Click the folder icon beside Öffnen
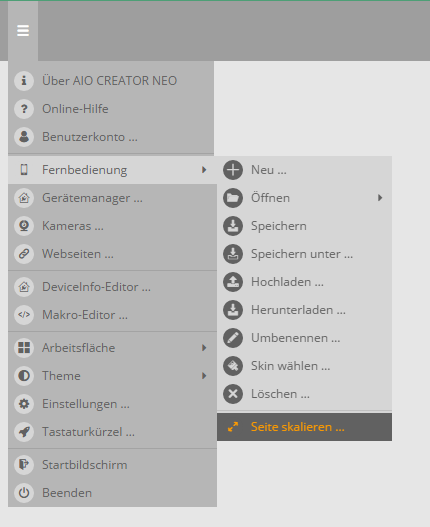 [x=233, y=198]
